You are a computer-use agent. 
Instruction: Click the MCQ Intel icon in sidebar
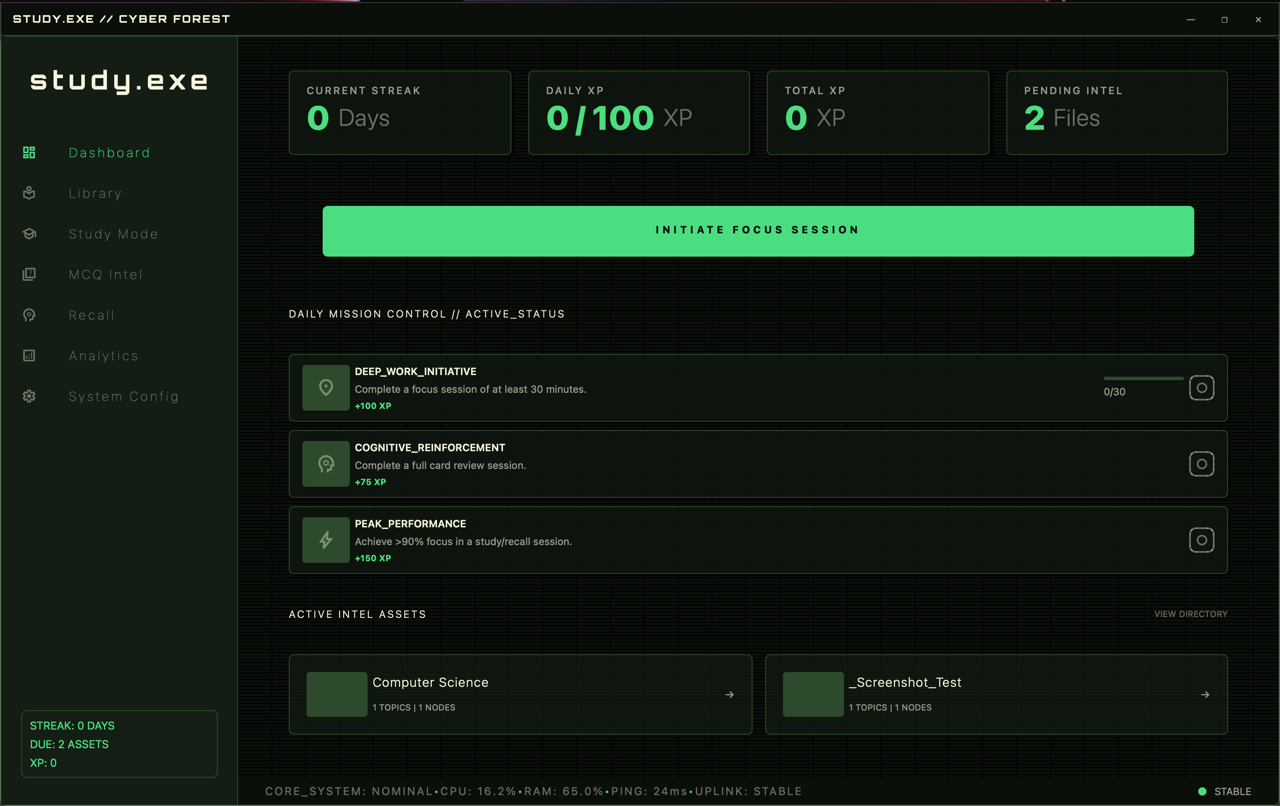29,274
